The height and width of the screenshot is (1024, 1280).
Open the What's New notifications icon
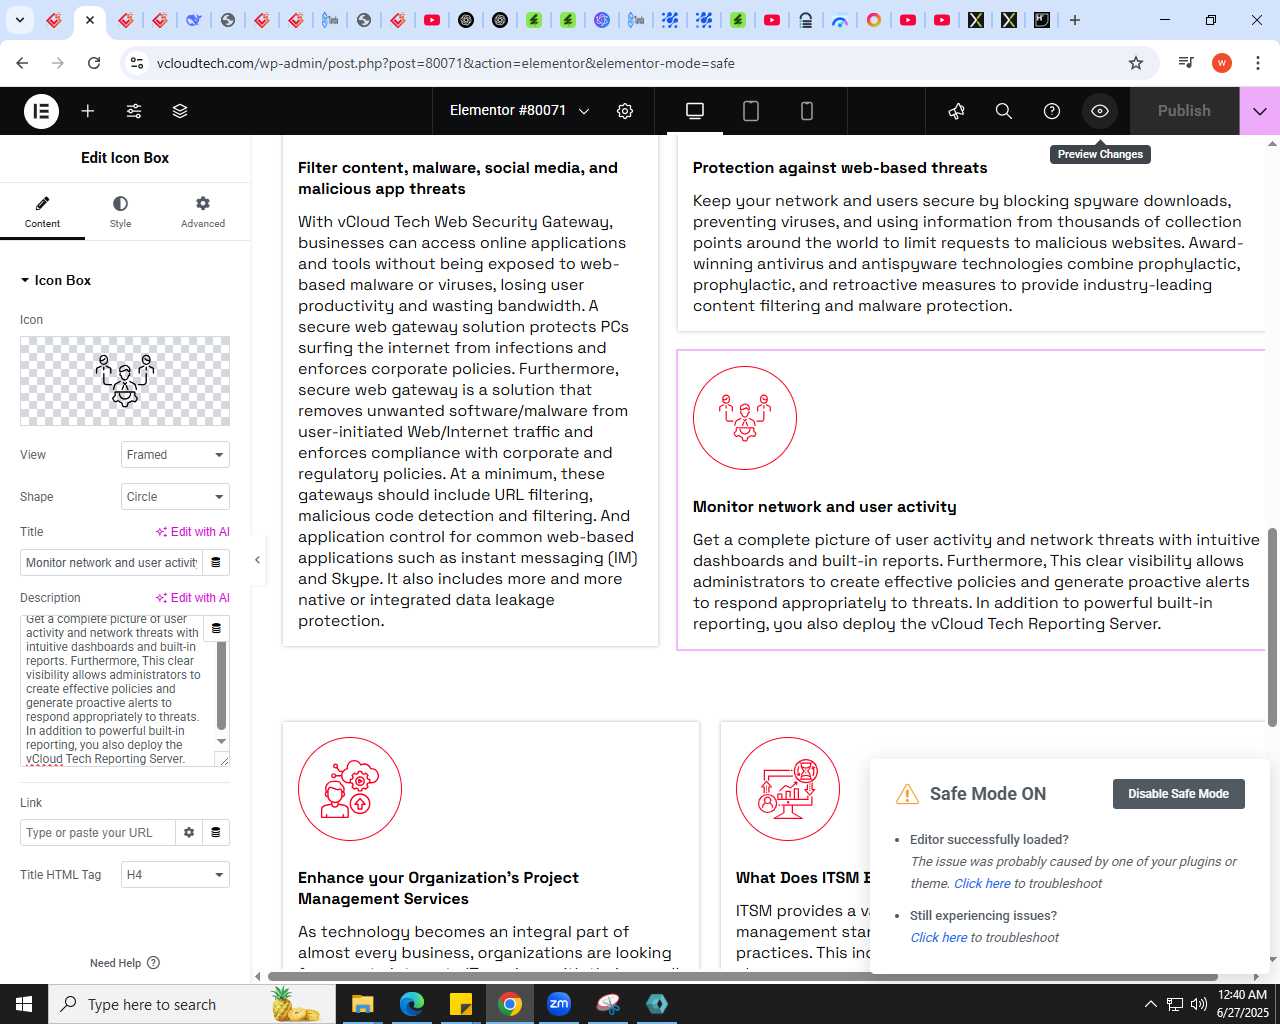[x=956, y=111]
